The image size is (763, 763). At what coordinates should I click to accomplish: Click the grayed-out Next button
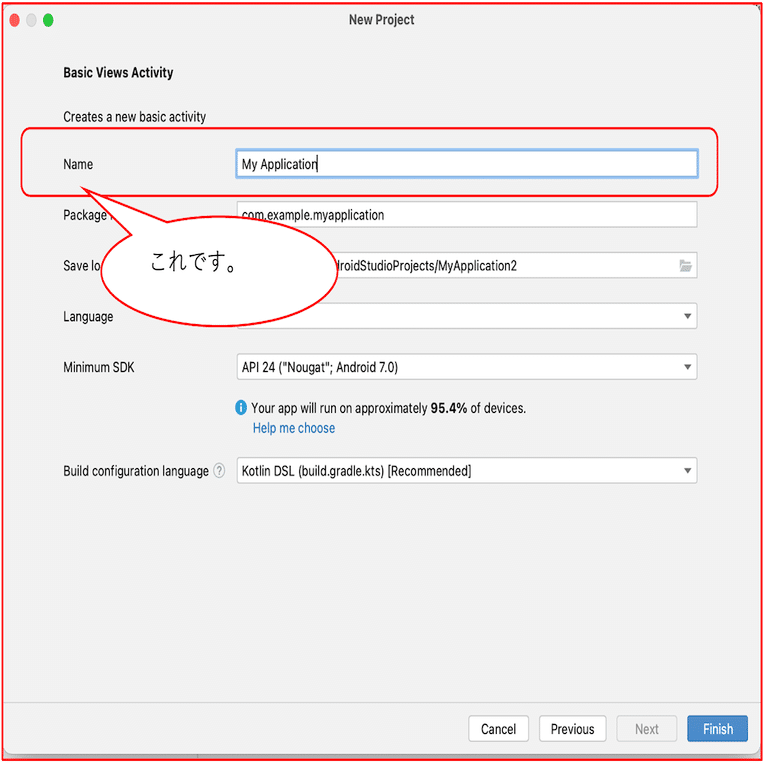tap(646, 728)
